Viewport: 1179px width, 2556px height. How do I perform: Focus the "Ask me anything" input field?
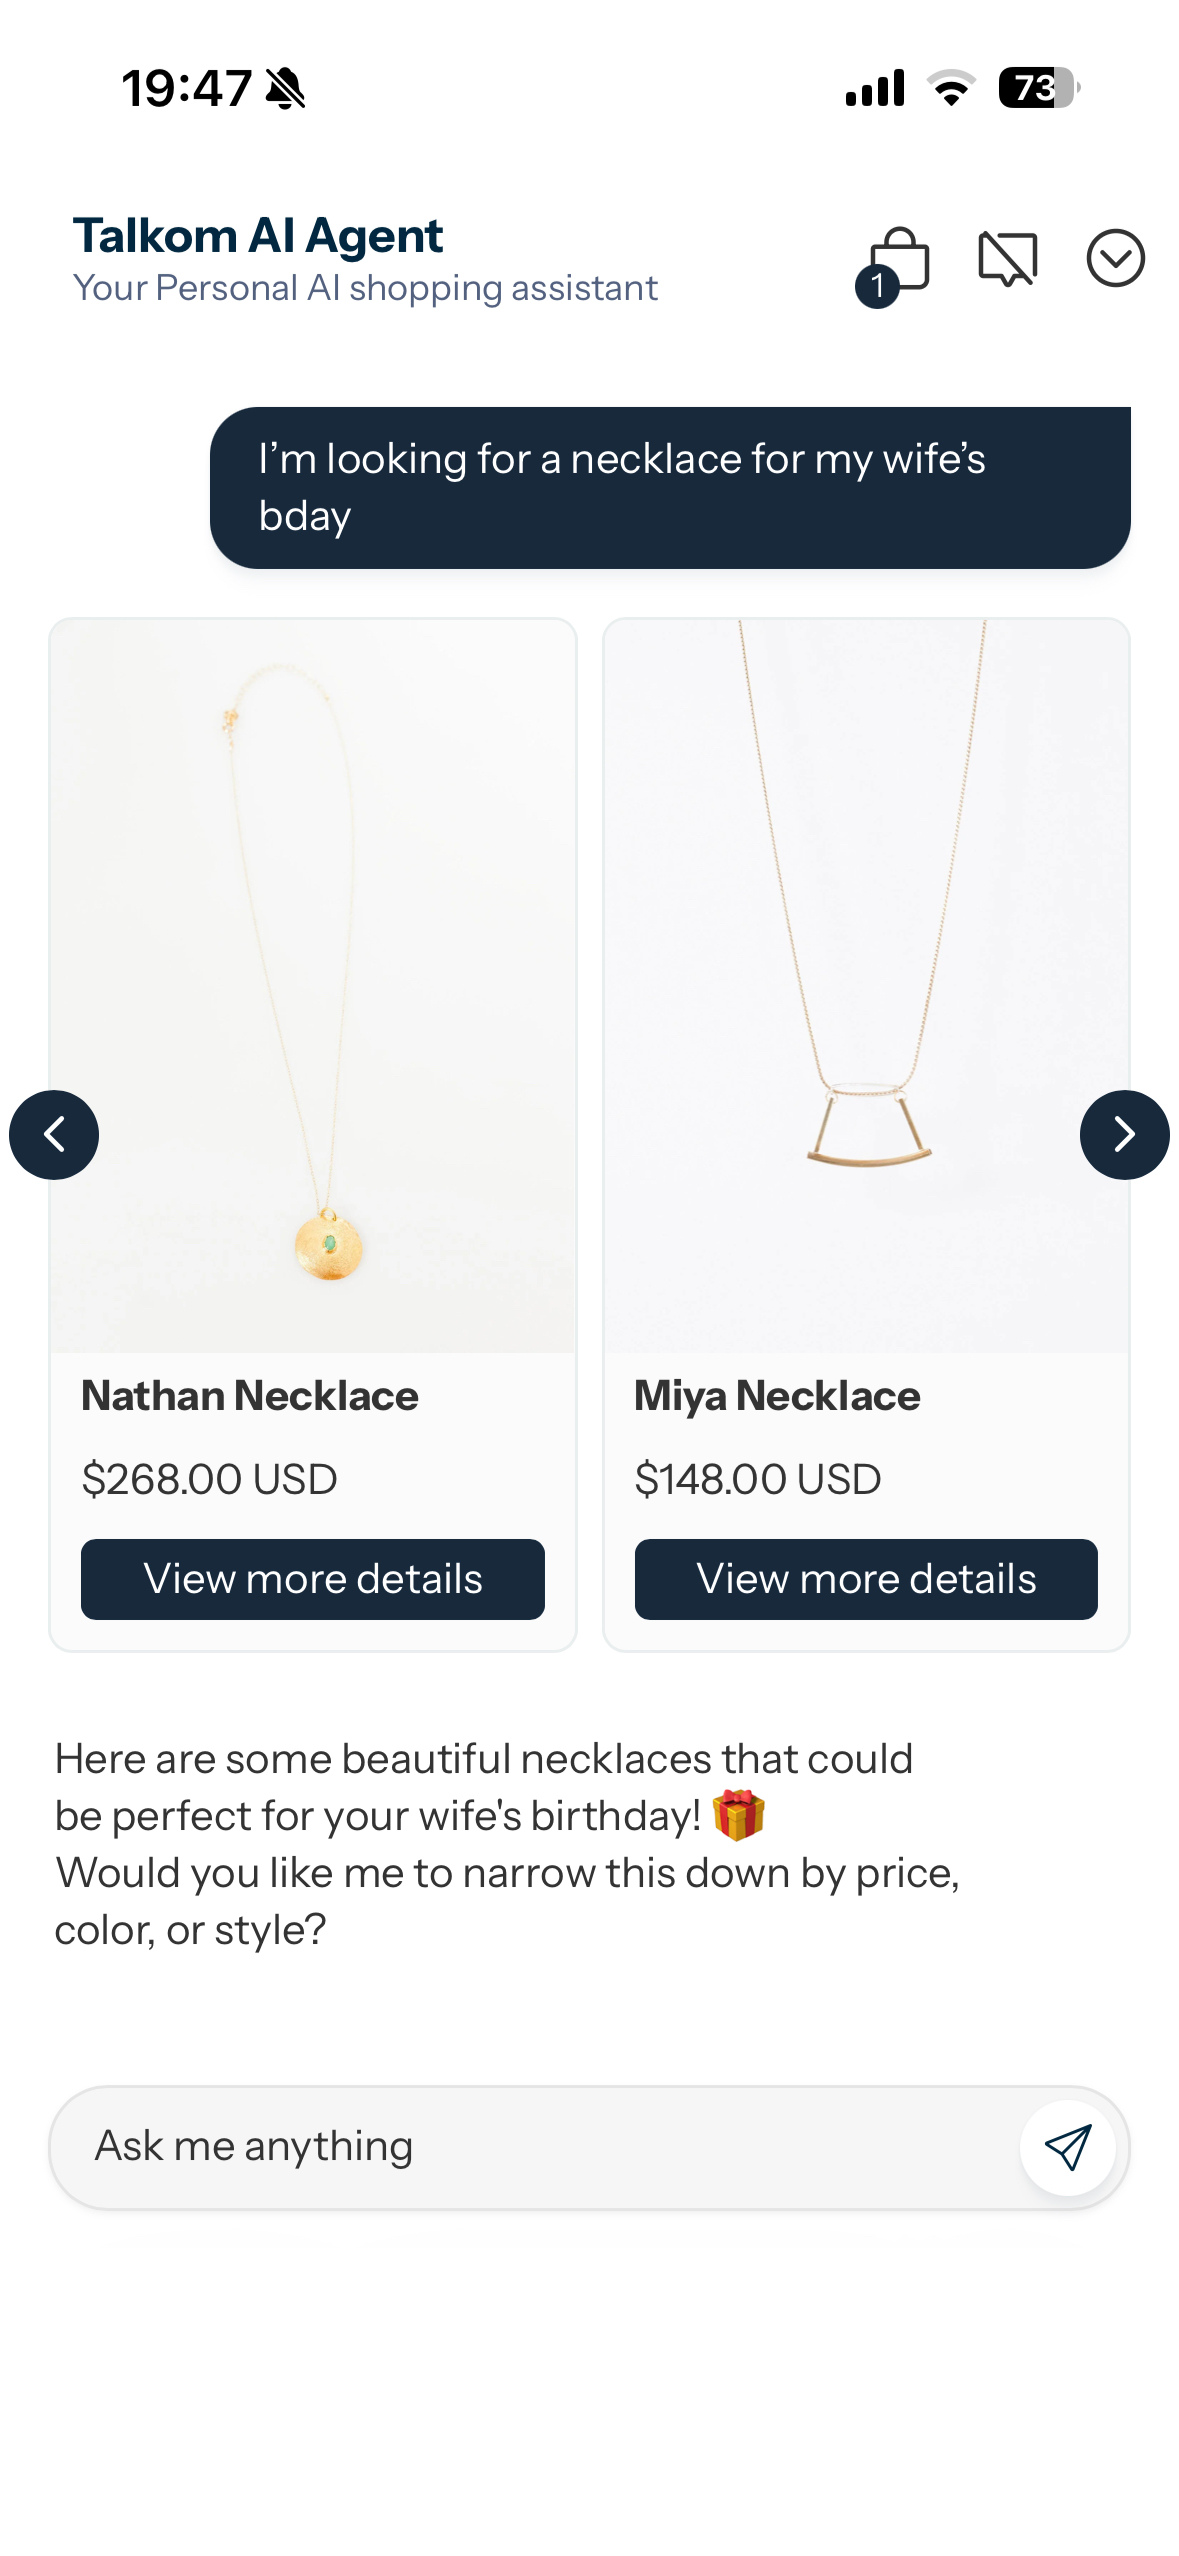pos(530,2147)
